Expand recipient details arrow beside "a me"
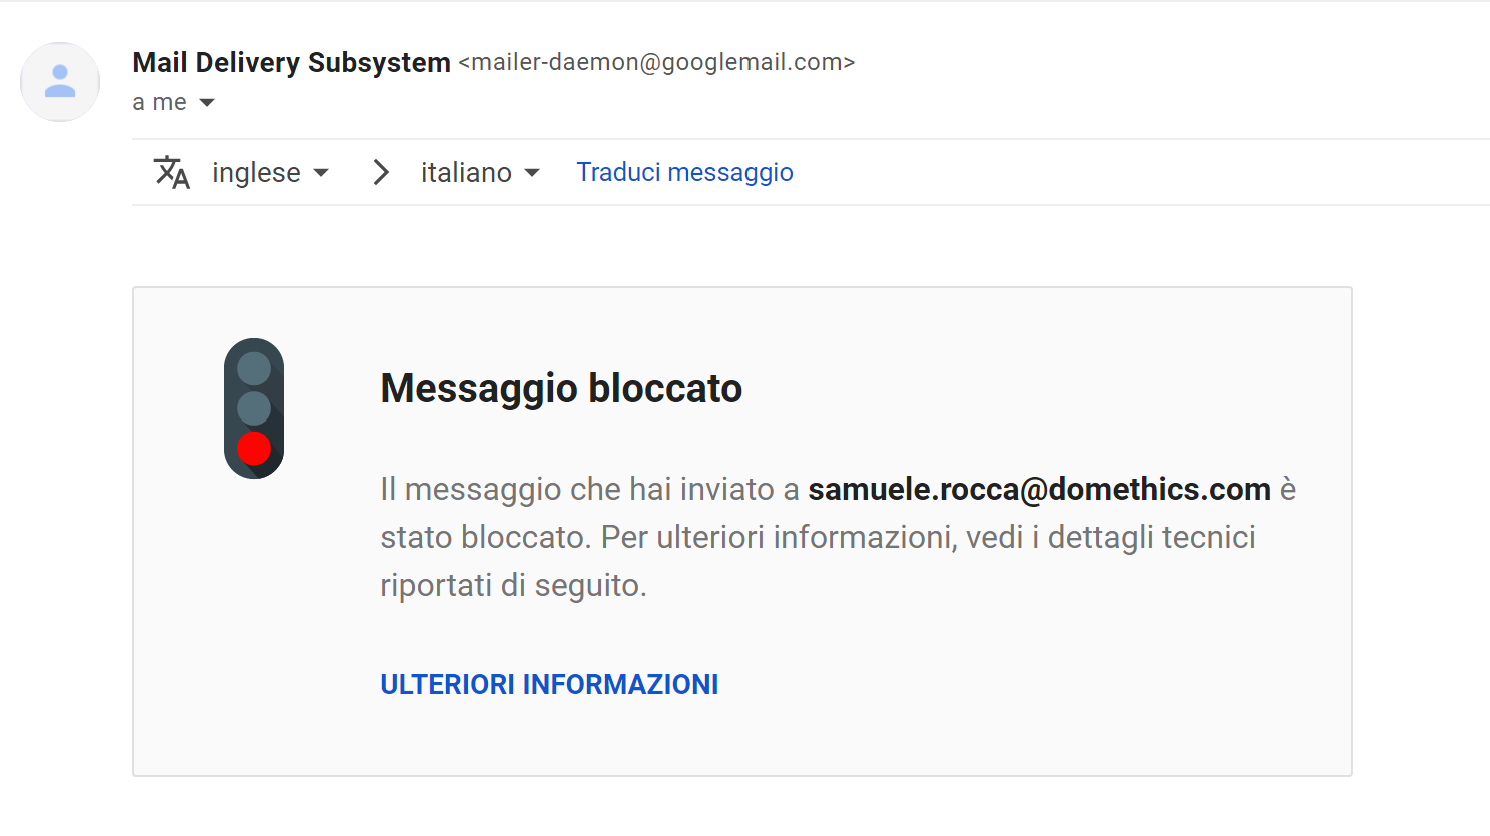This screenshot has height=836, width=1490. (207, 103)
